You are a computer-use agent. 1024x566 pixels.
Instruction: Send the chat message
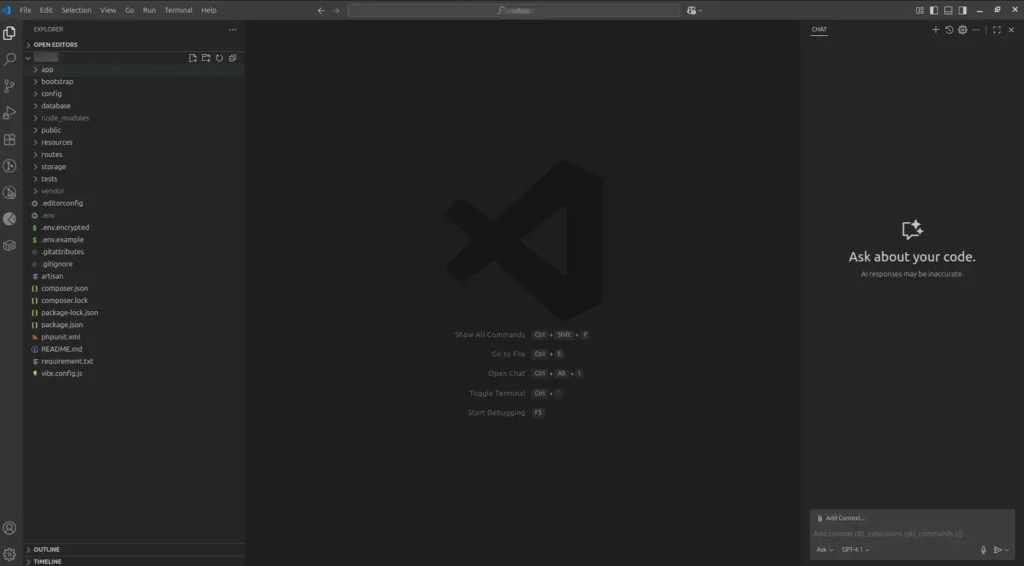click(997, 550)
